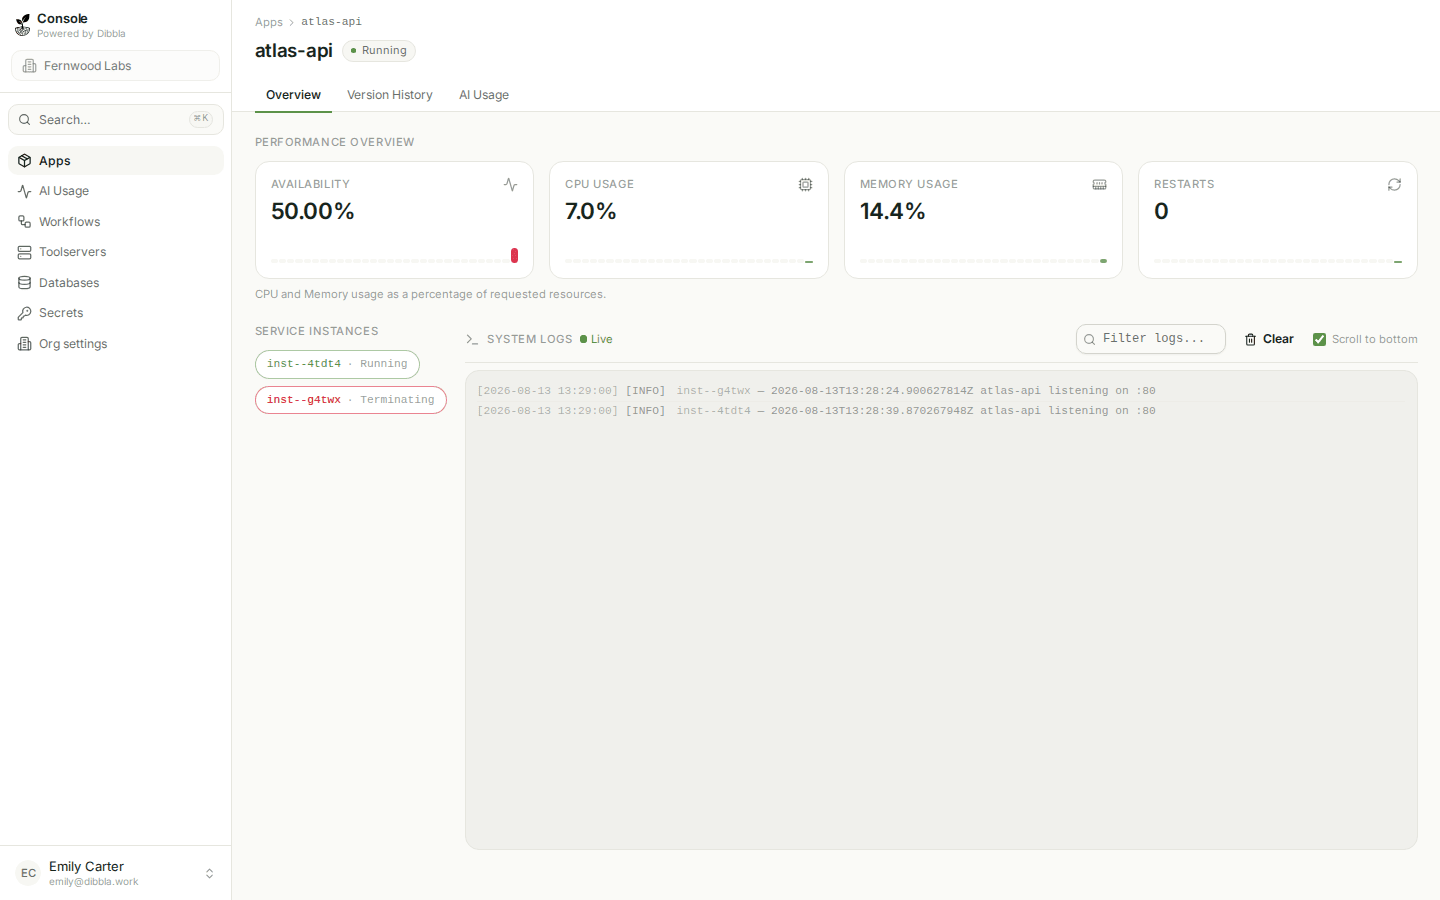The height and width of the screenshot is (900, 1440).
Task: Switch to the AI Usage tab
Action: point(484,95)
